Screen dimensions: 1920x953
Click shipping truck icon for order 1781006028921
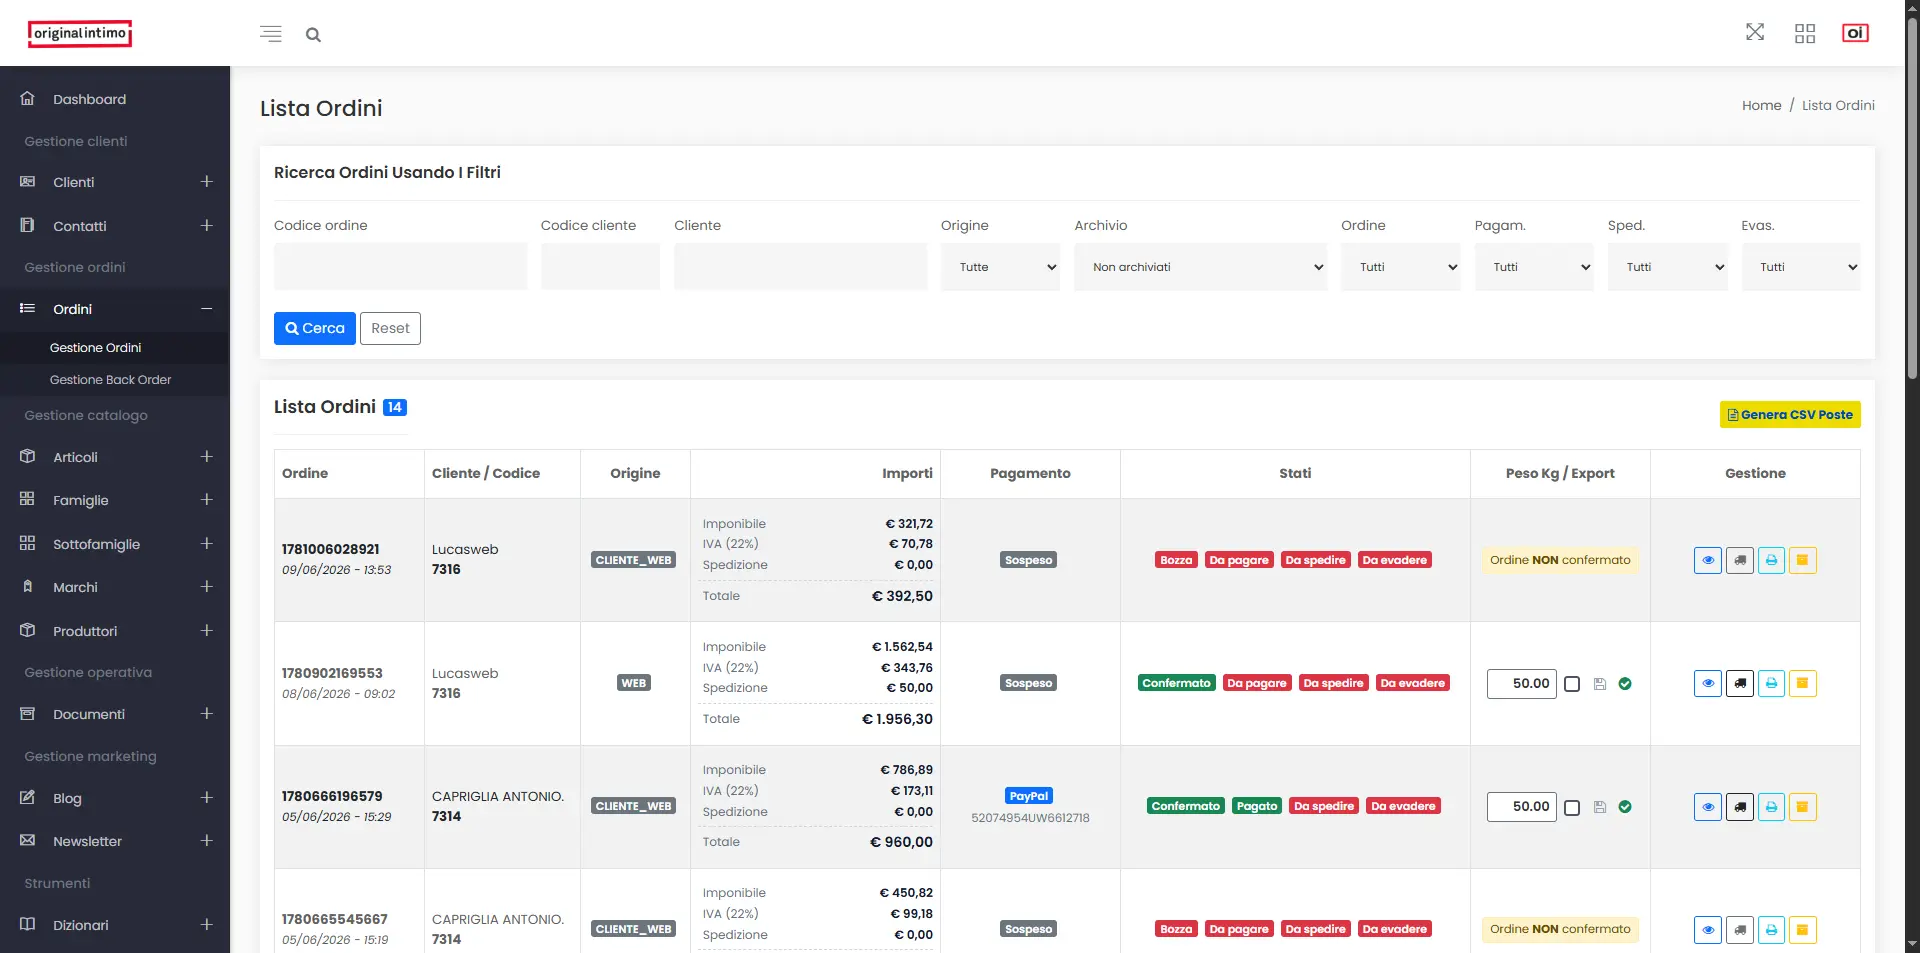[x=1740, y=560]
